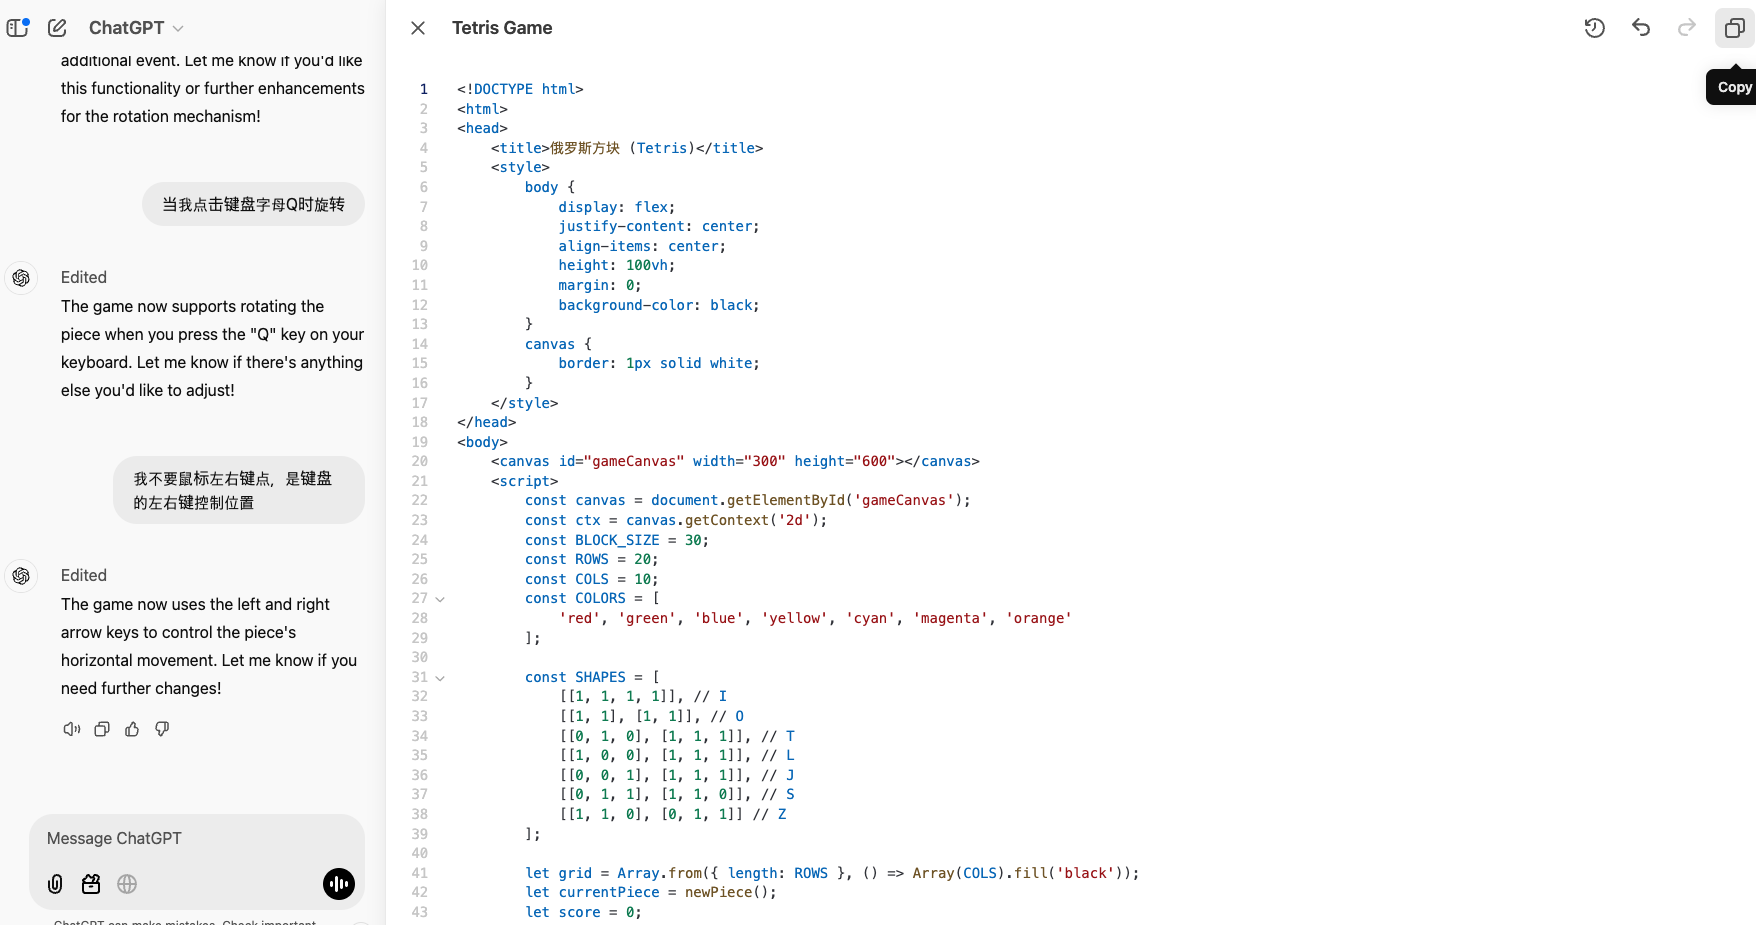This screenshot has height=925, width=1756.
Task: Click the ChatGPT avatar beside first Edited reply
Action: point(21,278)
